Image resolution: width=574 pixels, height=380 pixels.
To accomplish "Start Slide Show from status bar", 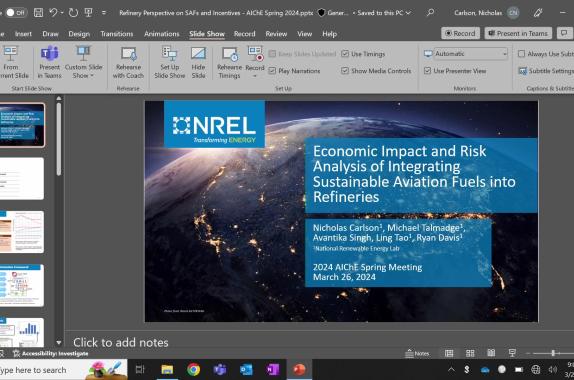I will click(x=512, y=353).
